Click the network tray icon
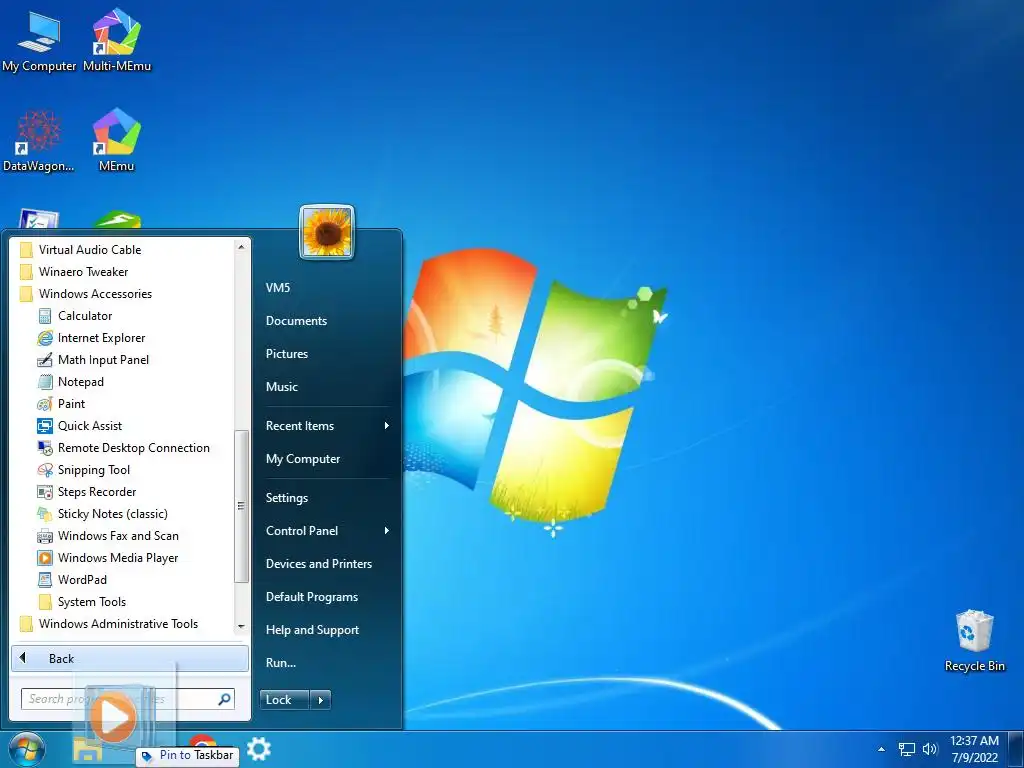The width and height of the screenshot is (1024, 768). pyautogui.click(x=906, y=749)
